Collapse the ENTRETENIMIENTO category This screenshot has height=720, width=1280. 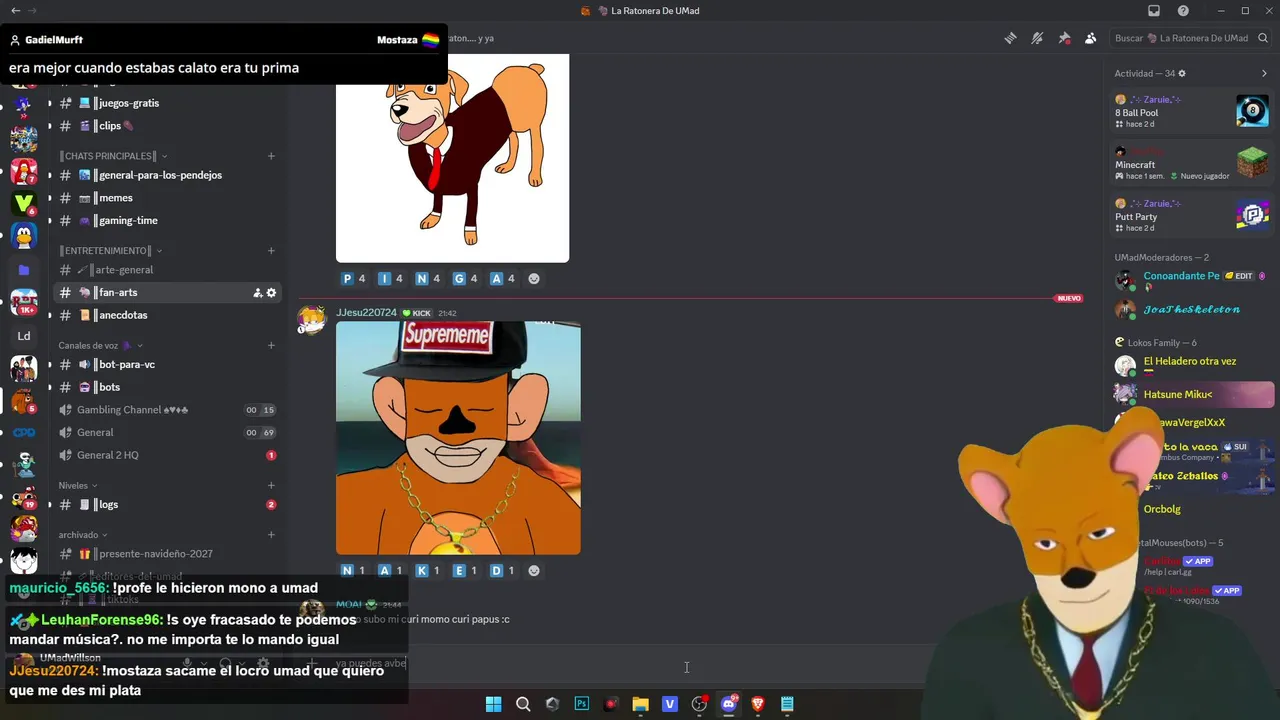[x=111, y=251]
